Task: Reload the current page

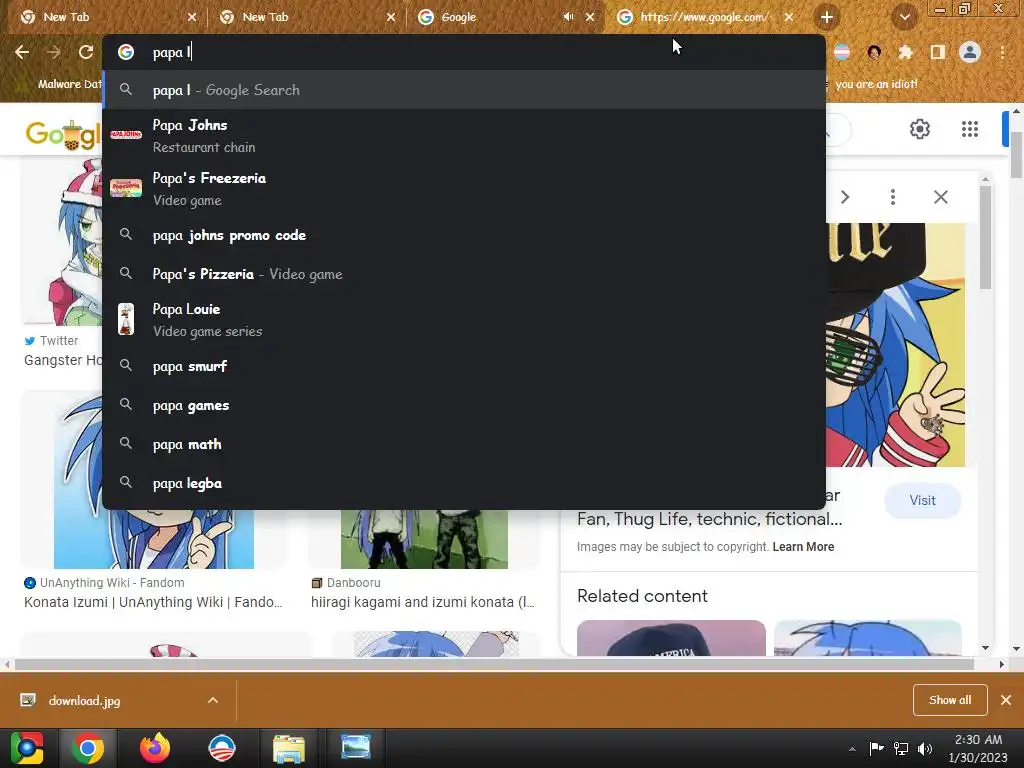Action: (86, 52)
